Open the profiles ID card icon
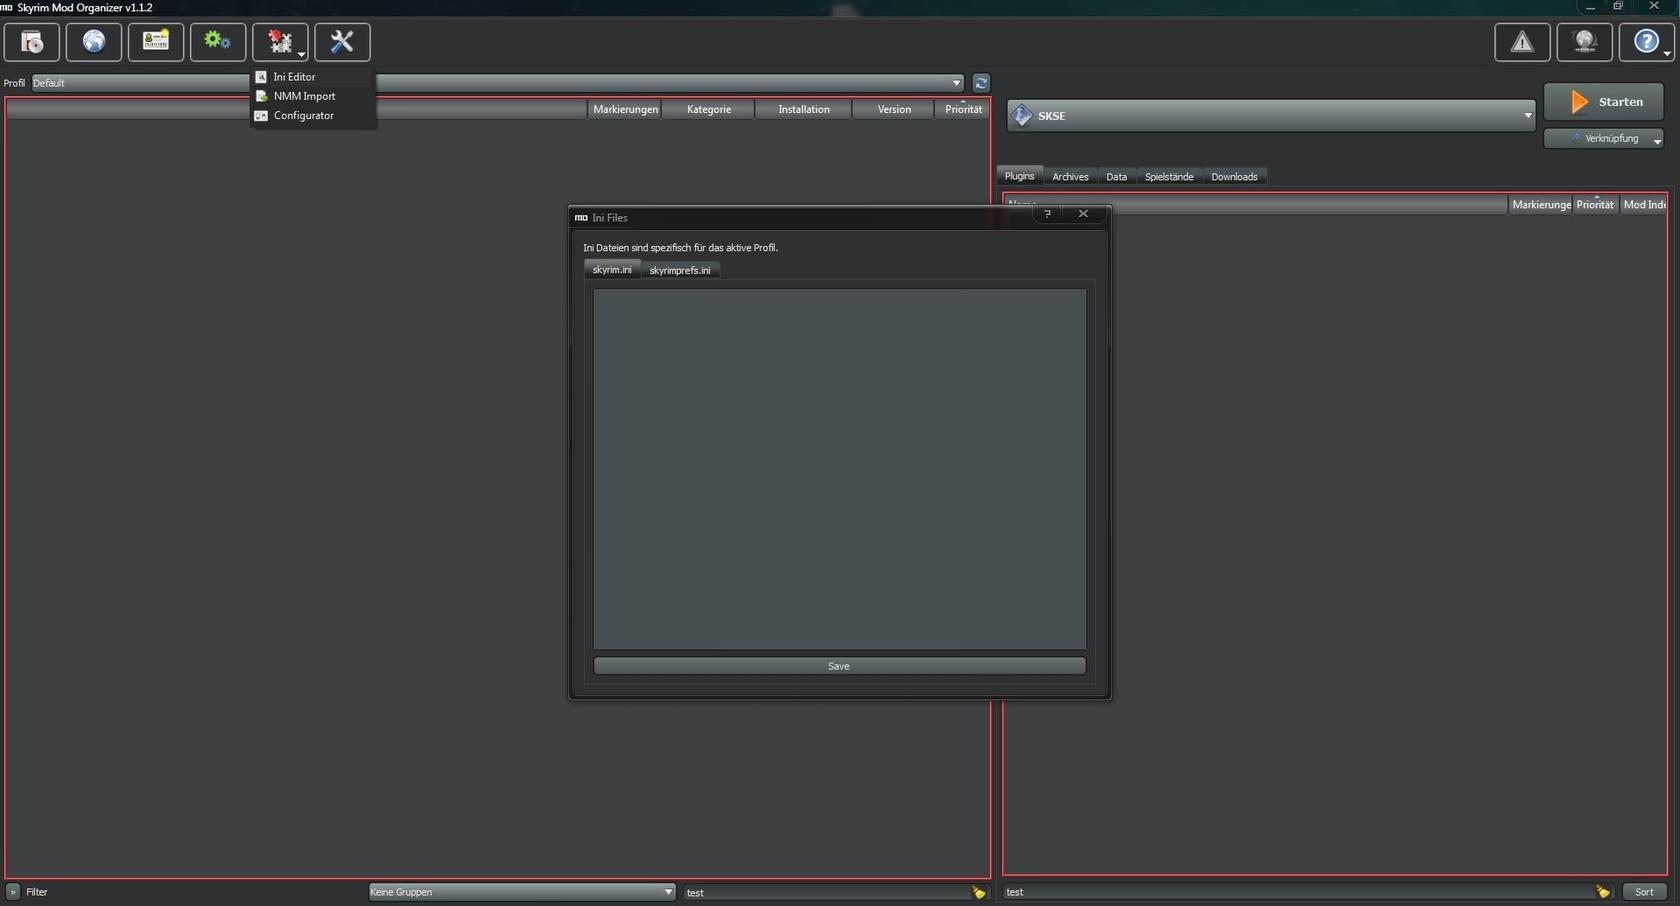1680x906 pixels. 156,42
